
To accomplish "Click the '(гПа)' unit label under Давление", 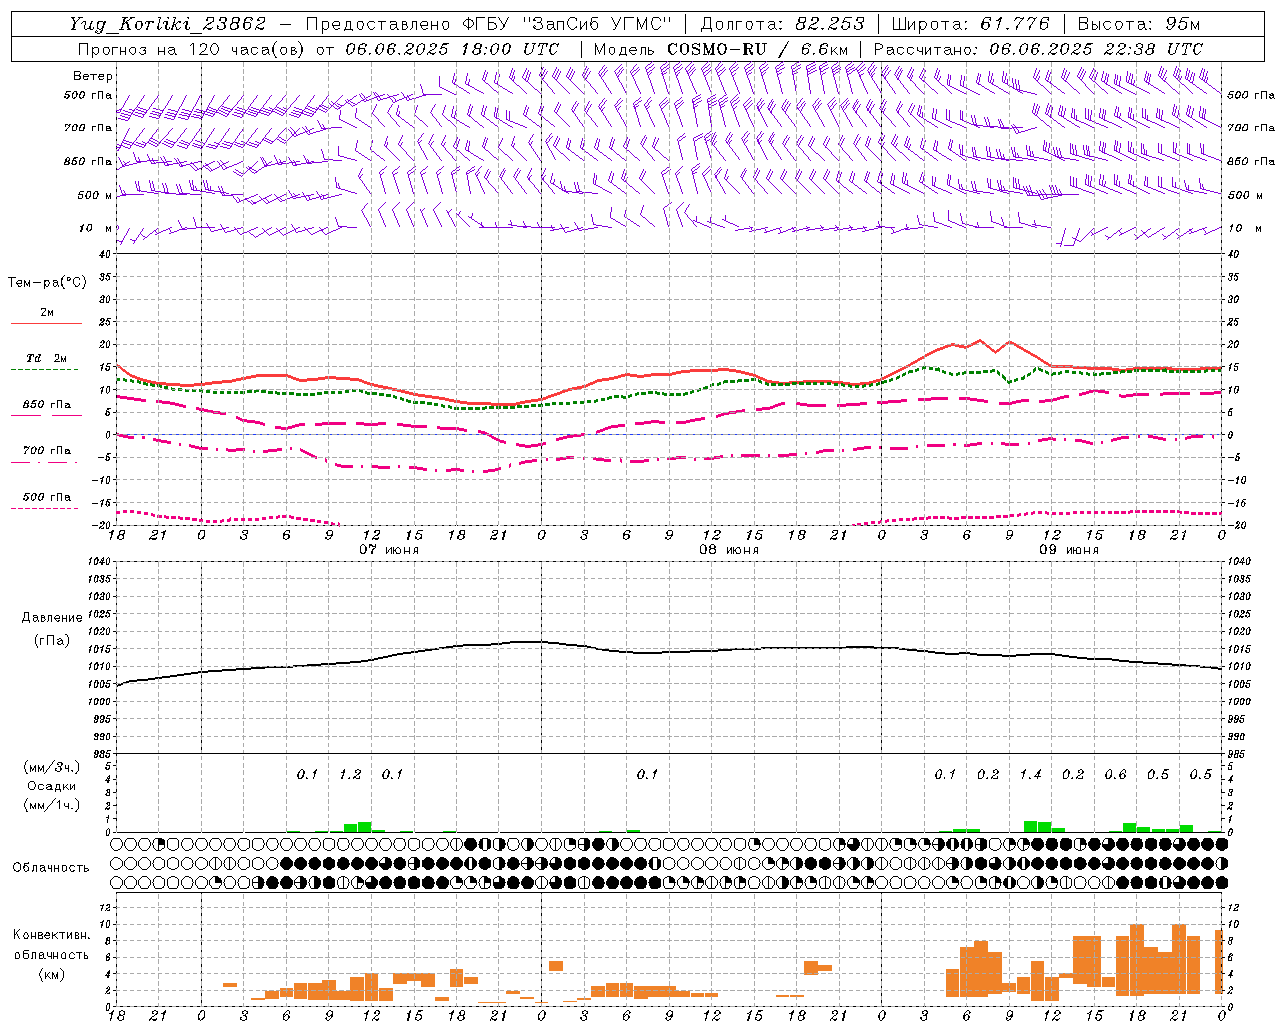I will pos(52,640).
